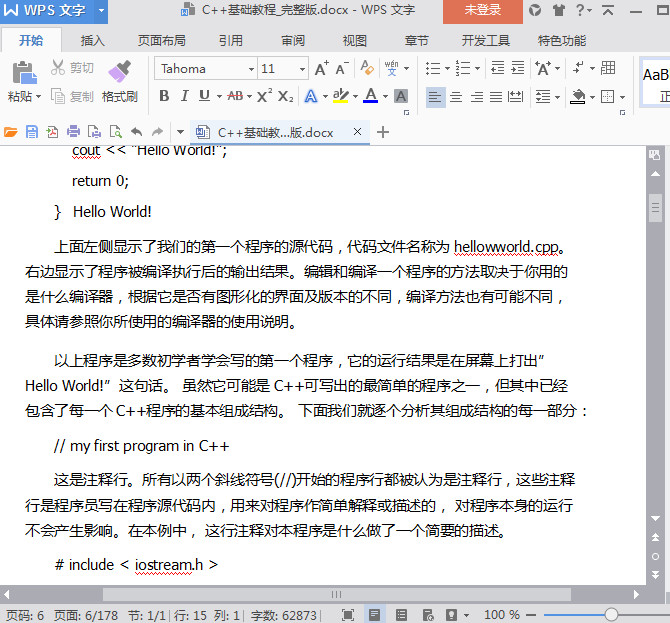Click the 未登录 (Not logged in) button
The height and width of the screenshot is (623, 670).
coord(483,11)
